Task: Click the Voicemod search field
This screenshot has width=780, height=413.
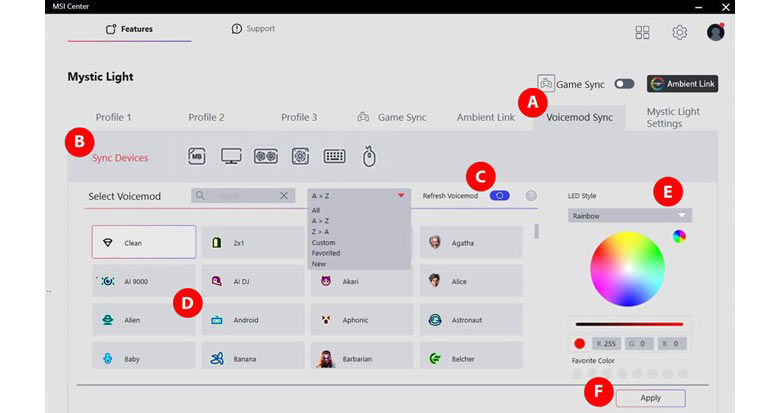Action: point(243,196)
